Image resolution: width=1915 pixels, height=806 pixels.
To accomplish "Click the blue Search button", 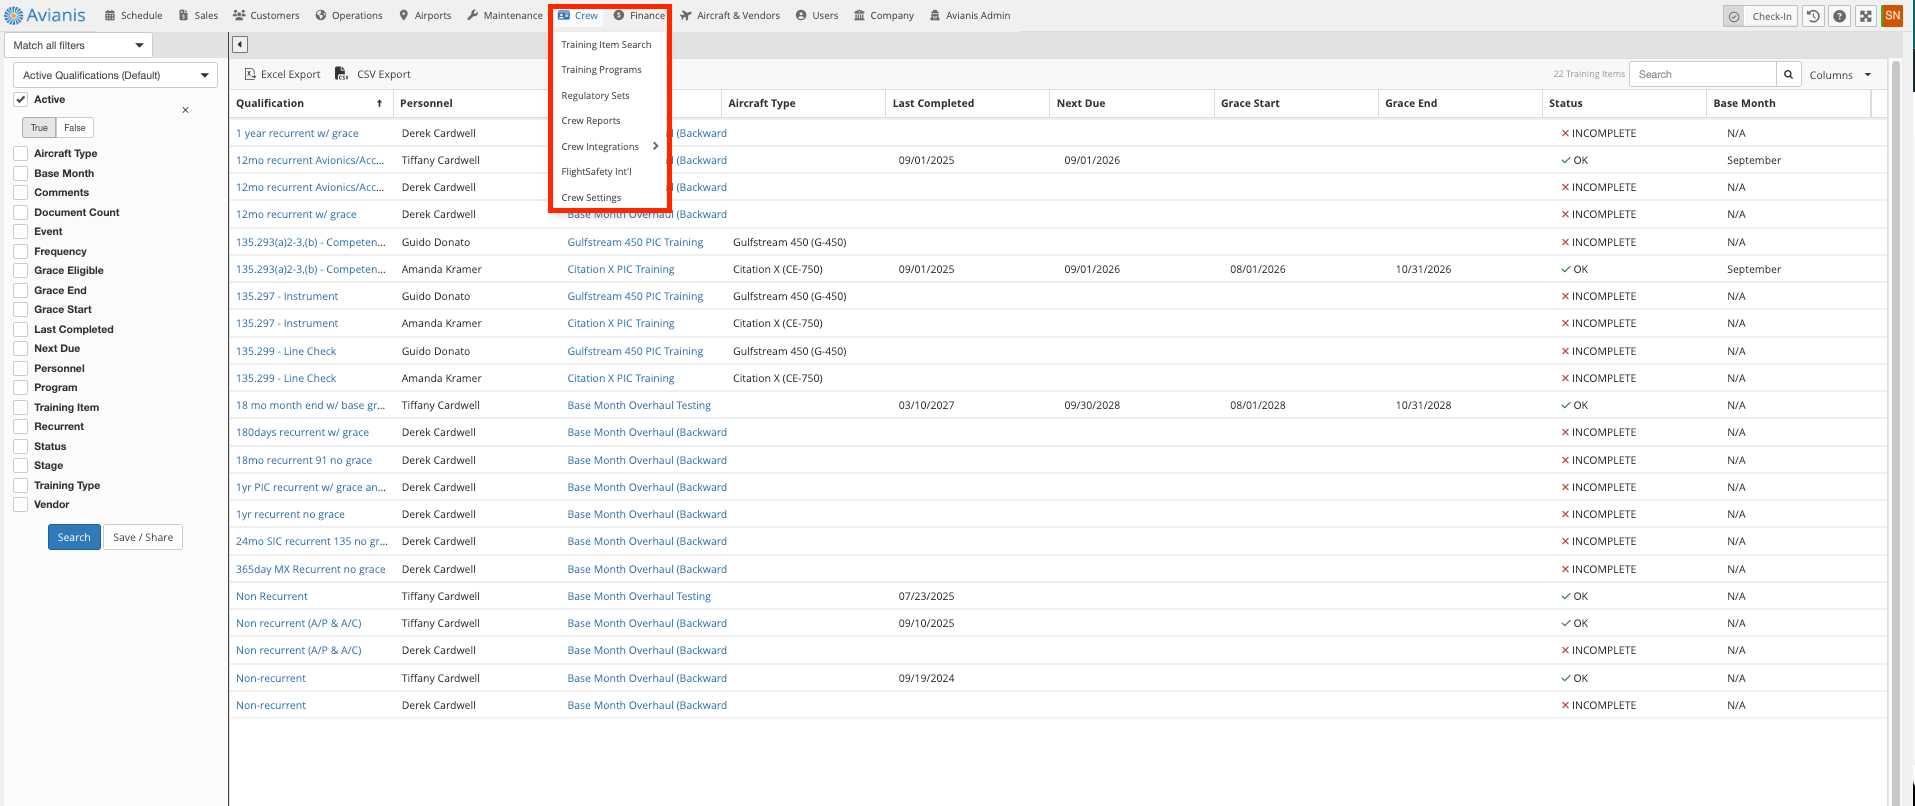I will pos(74,538).
